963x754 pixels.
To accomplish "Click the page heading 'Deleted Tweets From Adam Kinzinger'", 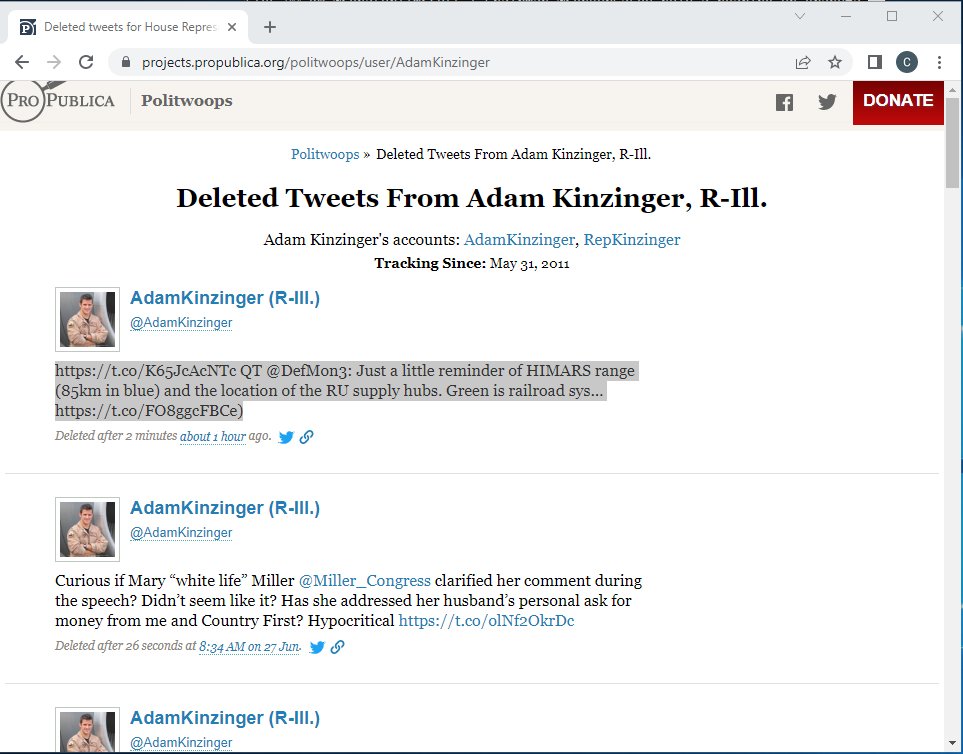I will 472,198.
